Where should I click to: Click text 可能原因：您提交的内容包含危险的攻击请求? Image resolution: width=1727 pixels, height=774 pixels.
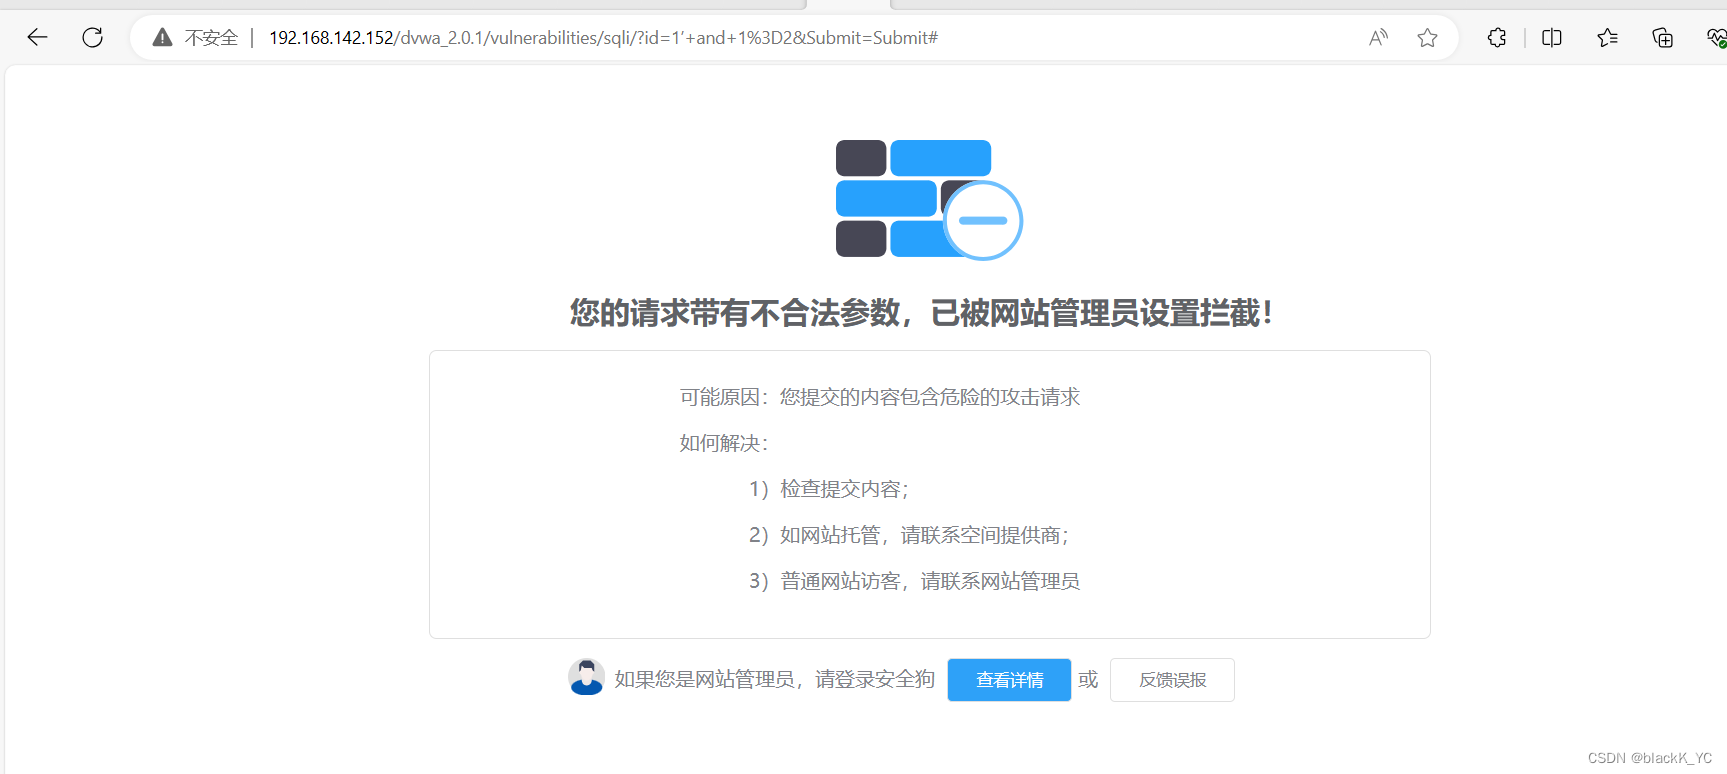coord(880,397)
